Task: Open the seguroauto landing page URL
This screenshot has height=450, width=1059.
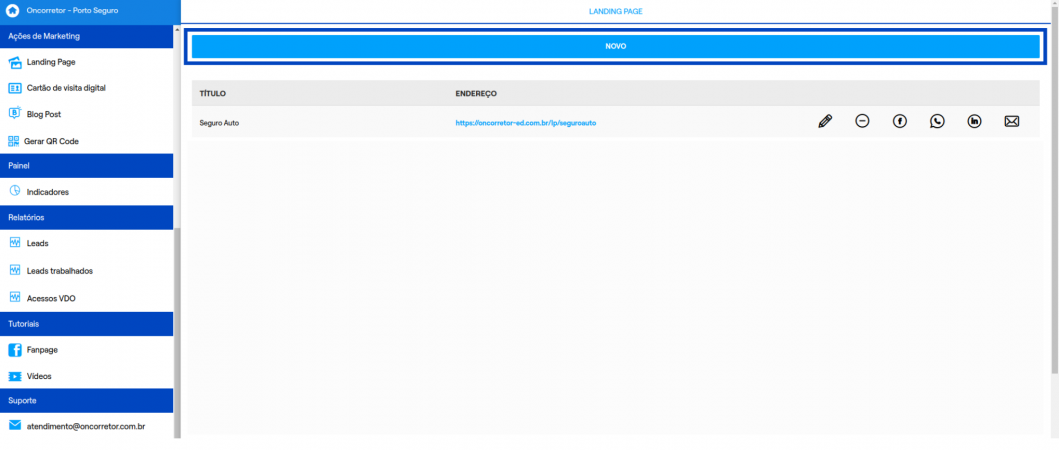Action: 526,124
